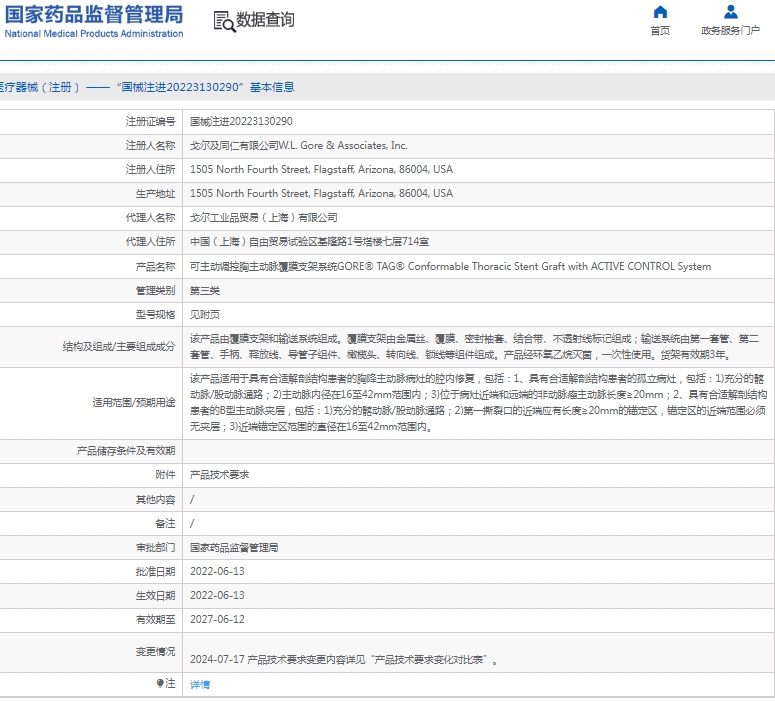Image resolution: width=775 pixels, height=701 pixels.
Task: Click the 型号规格 label
Action: pos(155,315)
